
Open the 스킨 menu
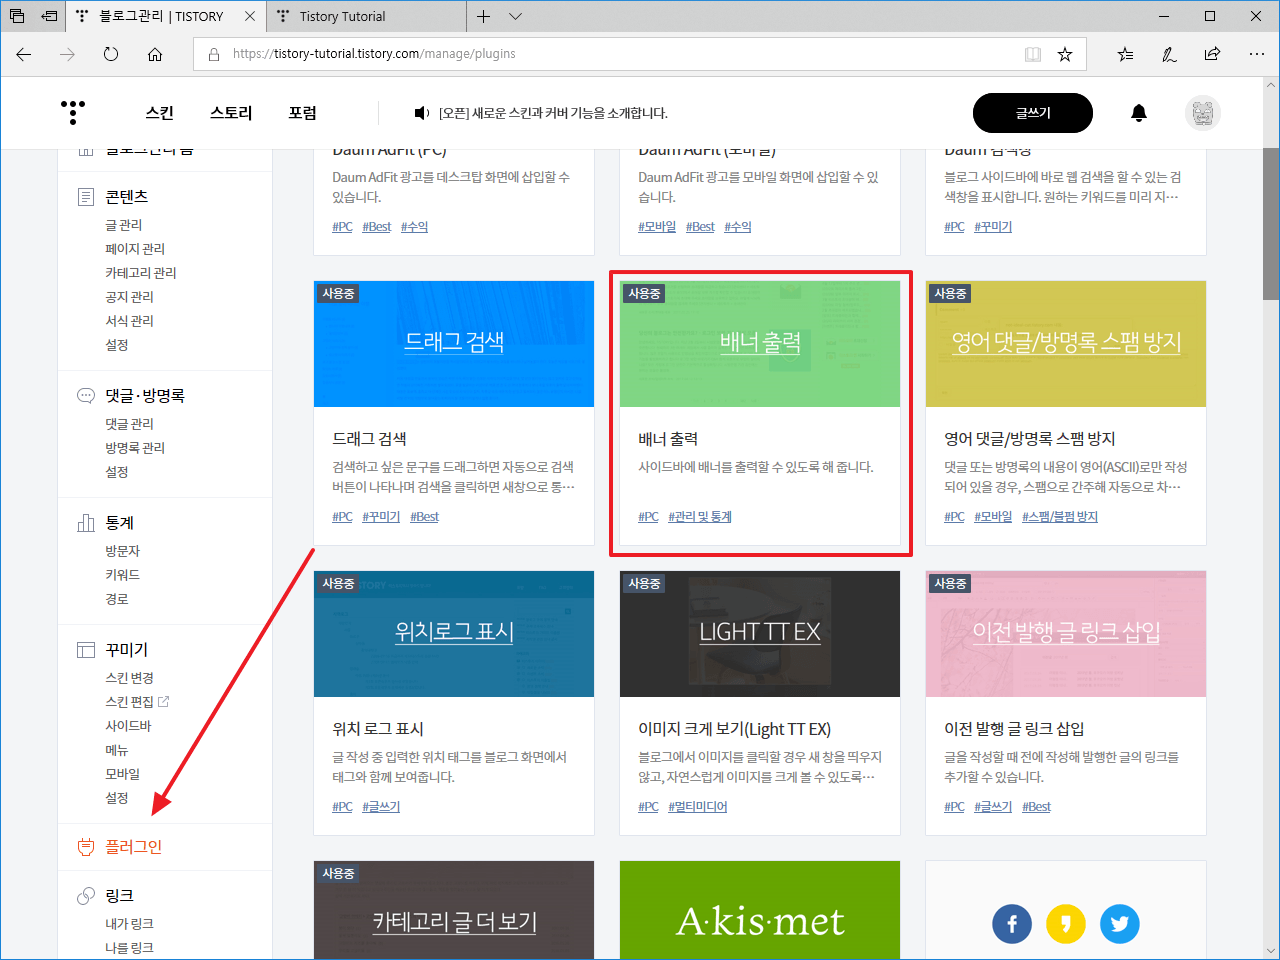(x=160, y=113)
